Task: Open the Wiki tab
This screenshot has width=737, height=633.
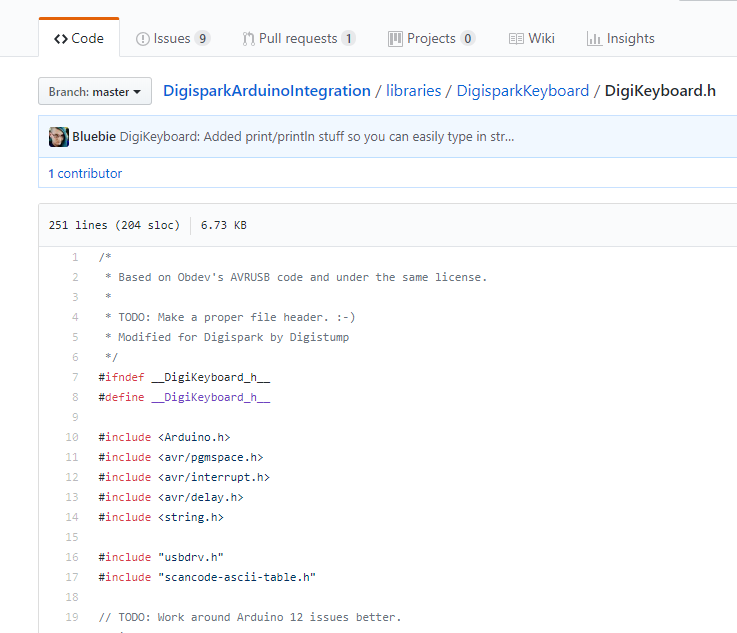Action: click(532, 39)
